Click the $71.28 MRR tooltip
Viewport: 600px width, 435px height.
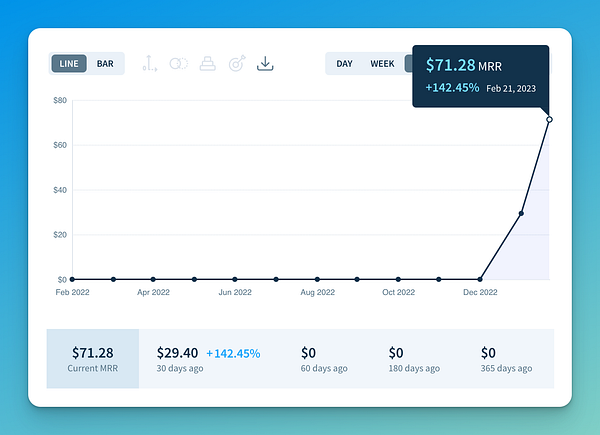(481, 76)
